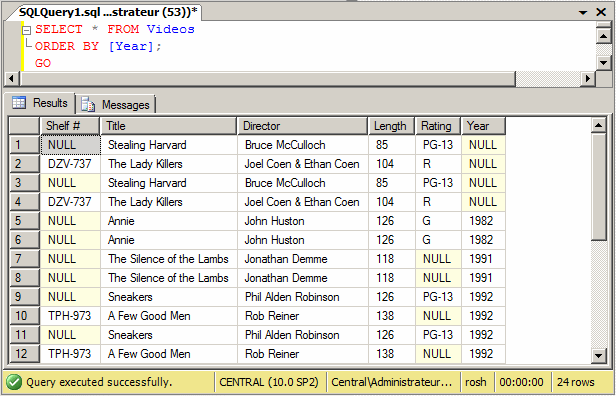
Task: Click DZV-737 cell in row 2
Action: (70, 164)
